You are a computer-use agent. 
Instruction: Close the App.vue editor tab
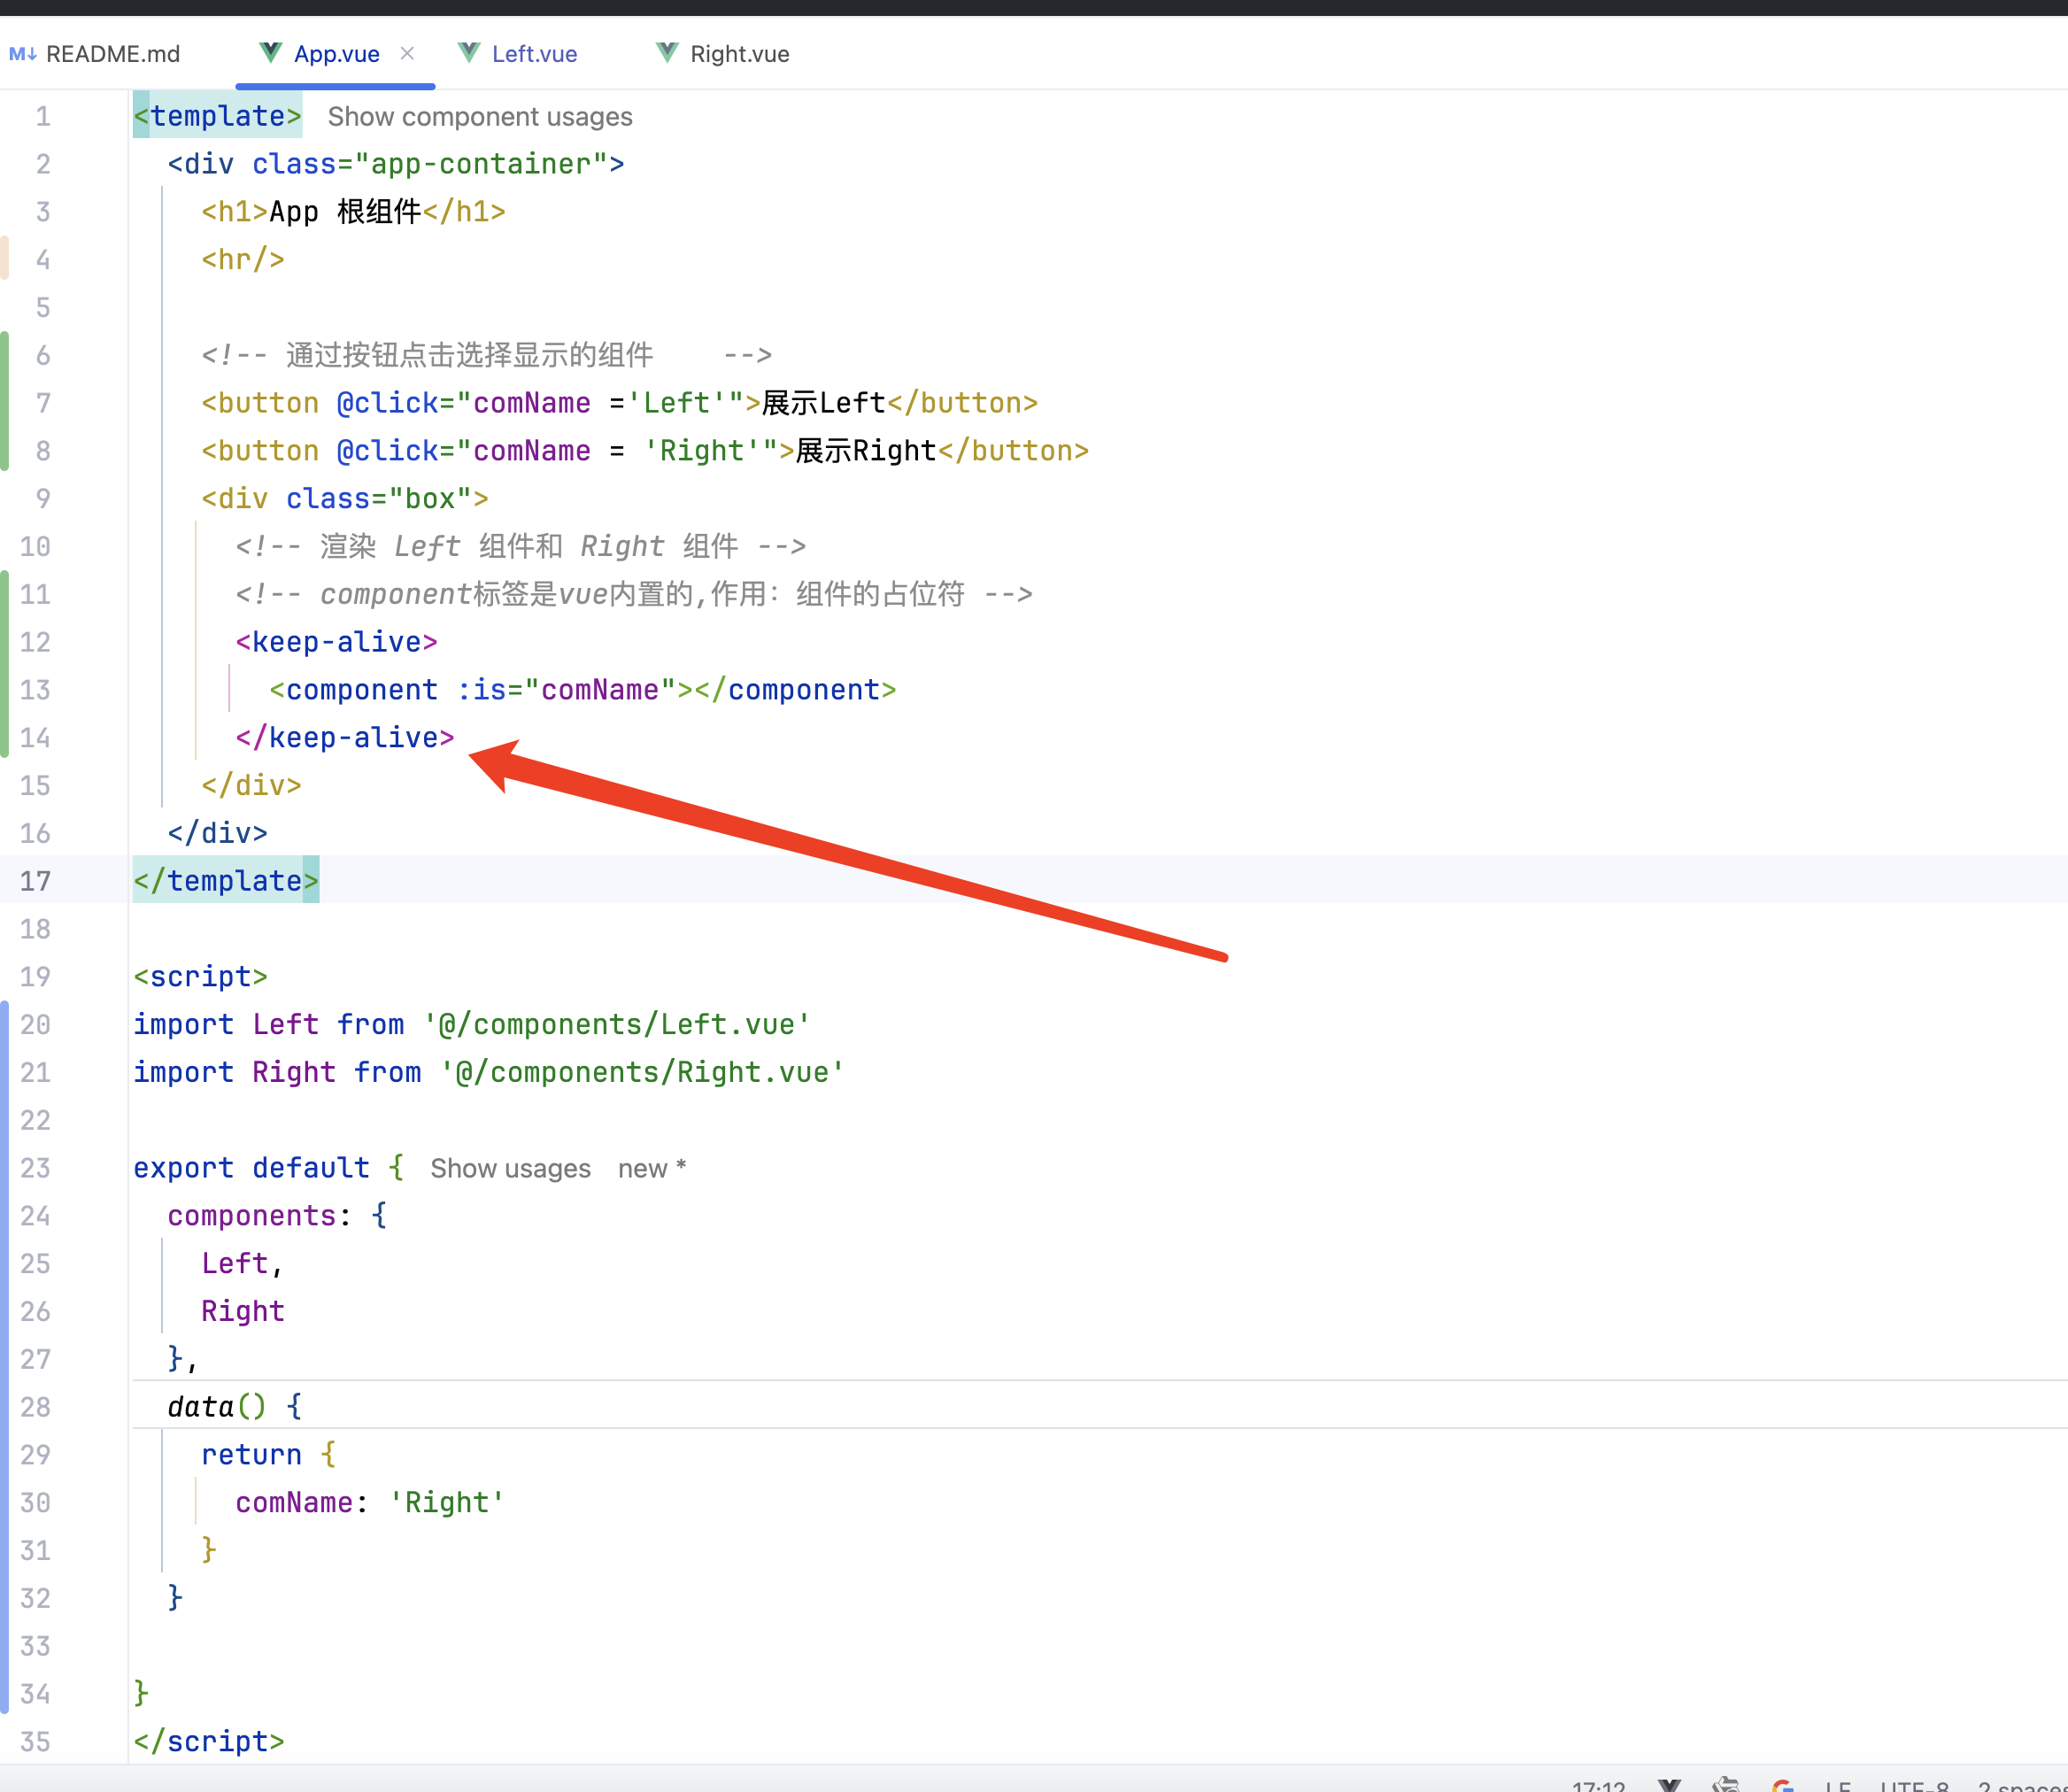pos(407,53)
